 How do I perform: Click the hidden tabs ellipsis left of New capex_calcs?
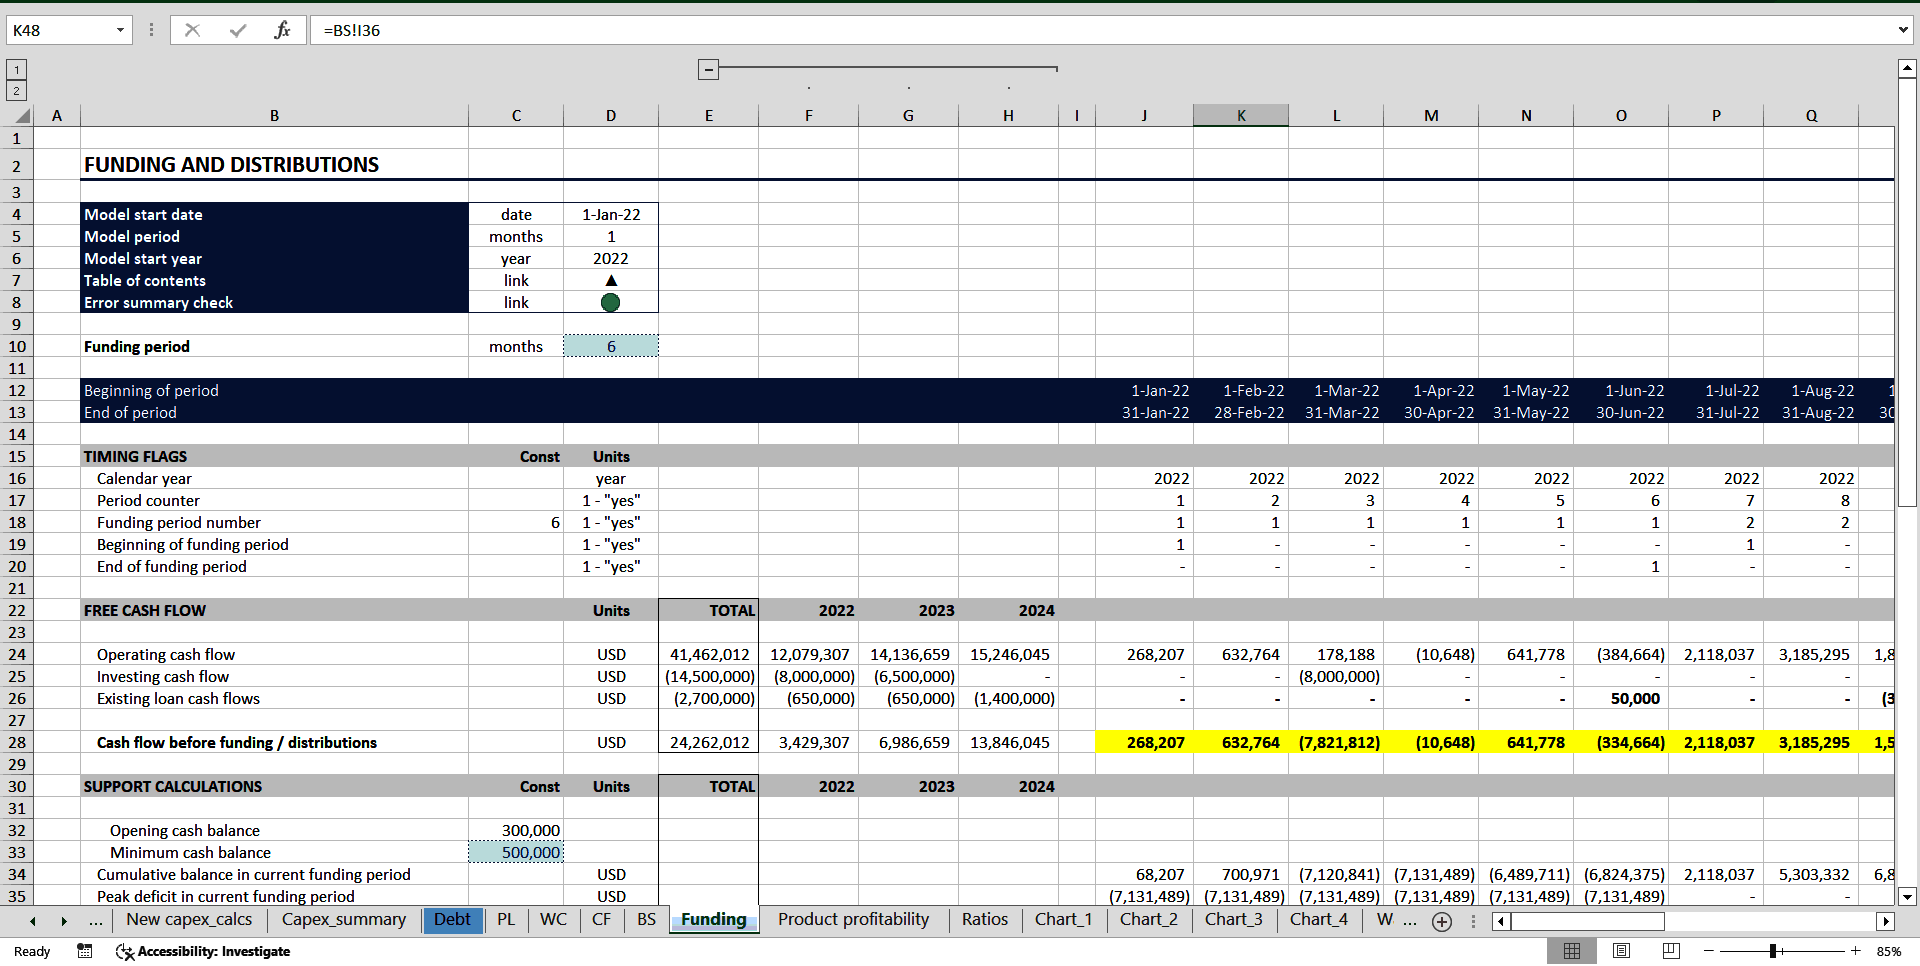pyautogui.click(x=96, y=921)
